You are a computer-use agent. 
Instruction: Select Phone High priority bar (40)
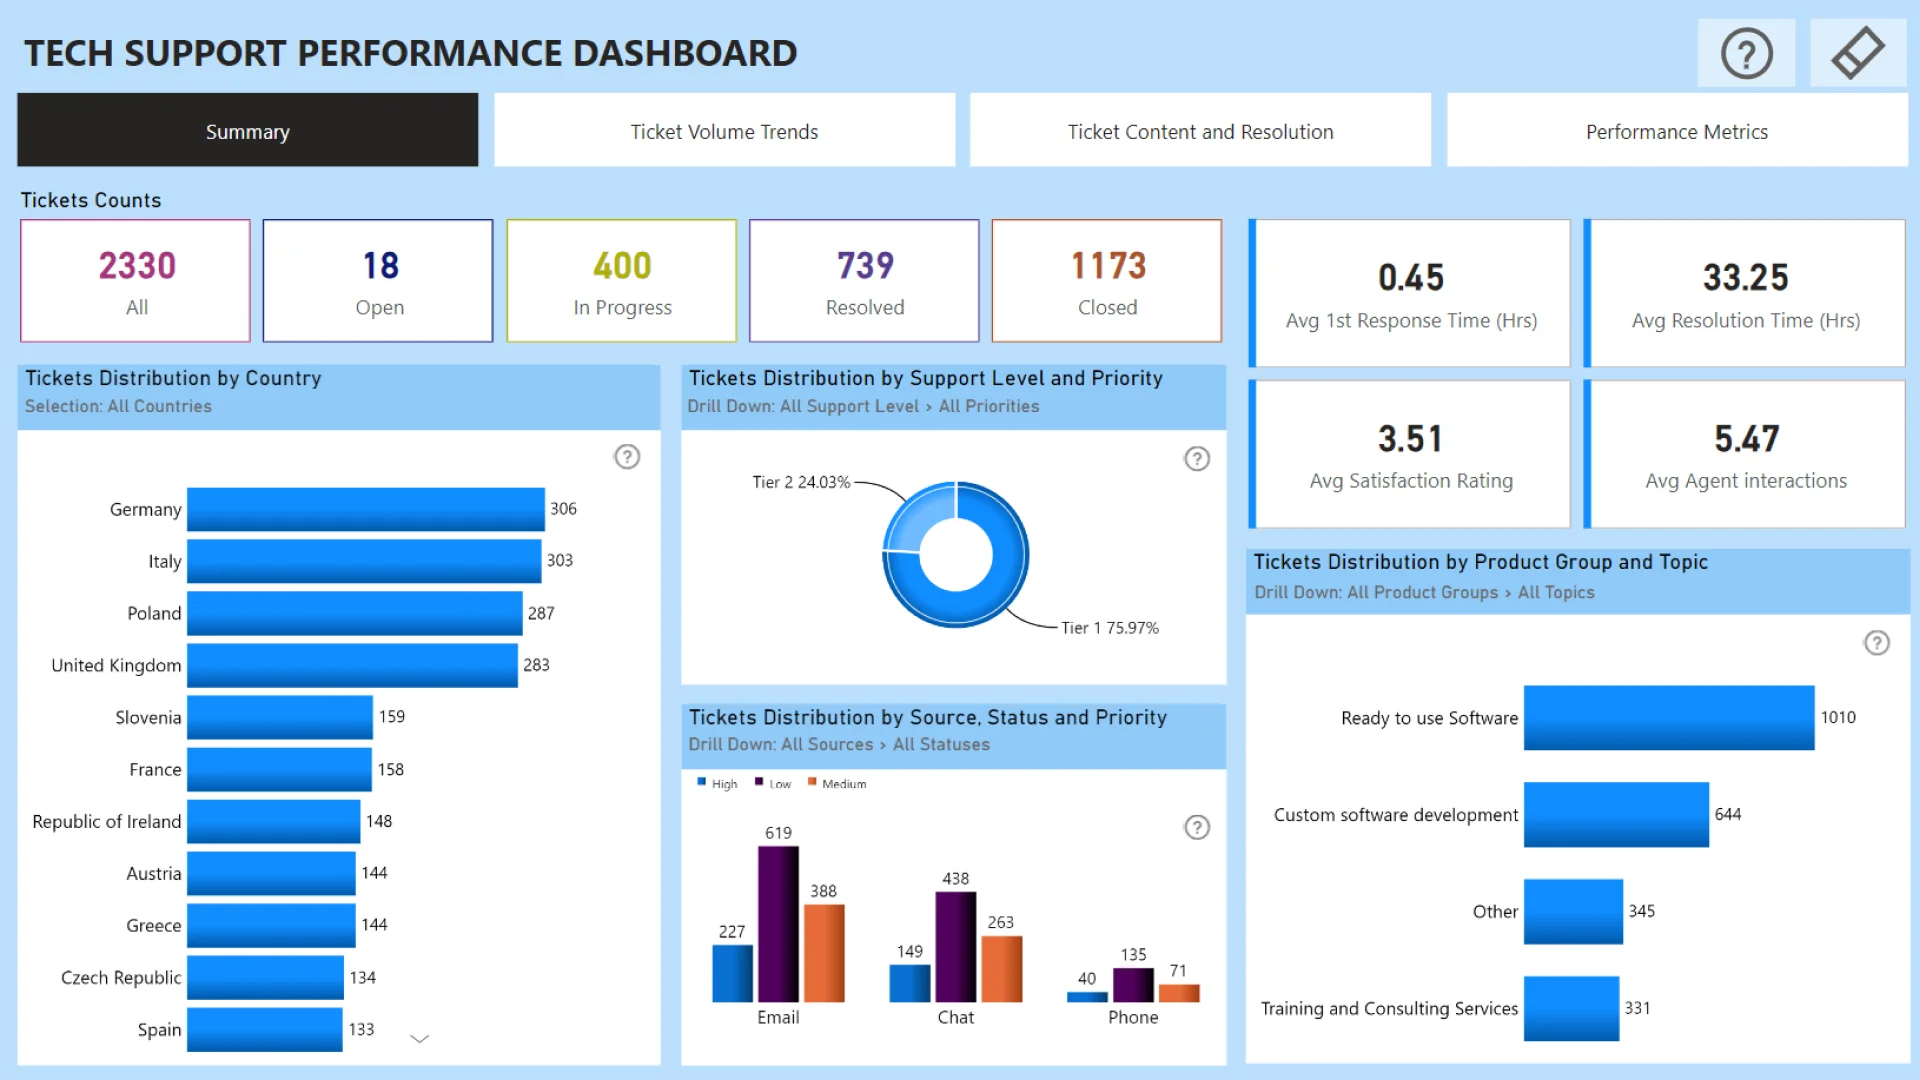(1087, 997)
